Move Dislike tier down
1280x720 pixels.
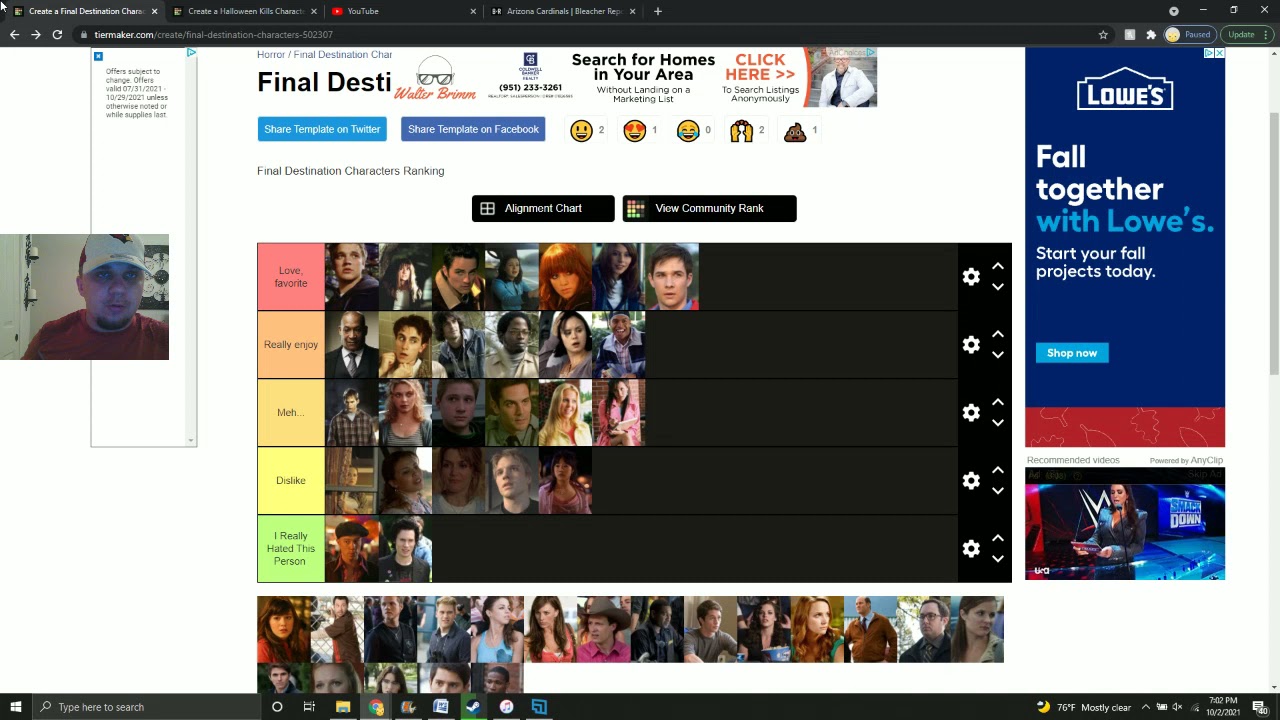pos(997,491)
